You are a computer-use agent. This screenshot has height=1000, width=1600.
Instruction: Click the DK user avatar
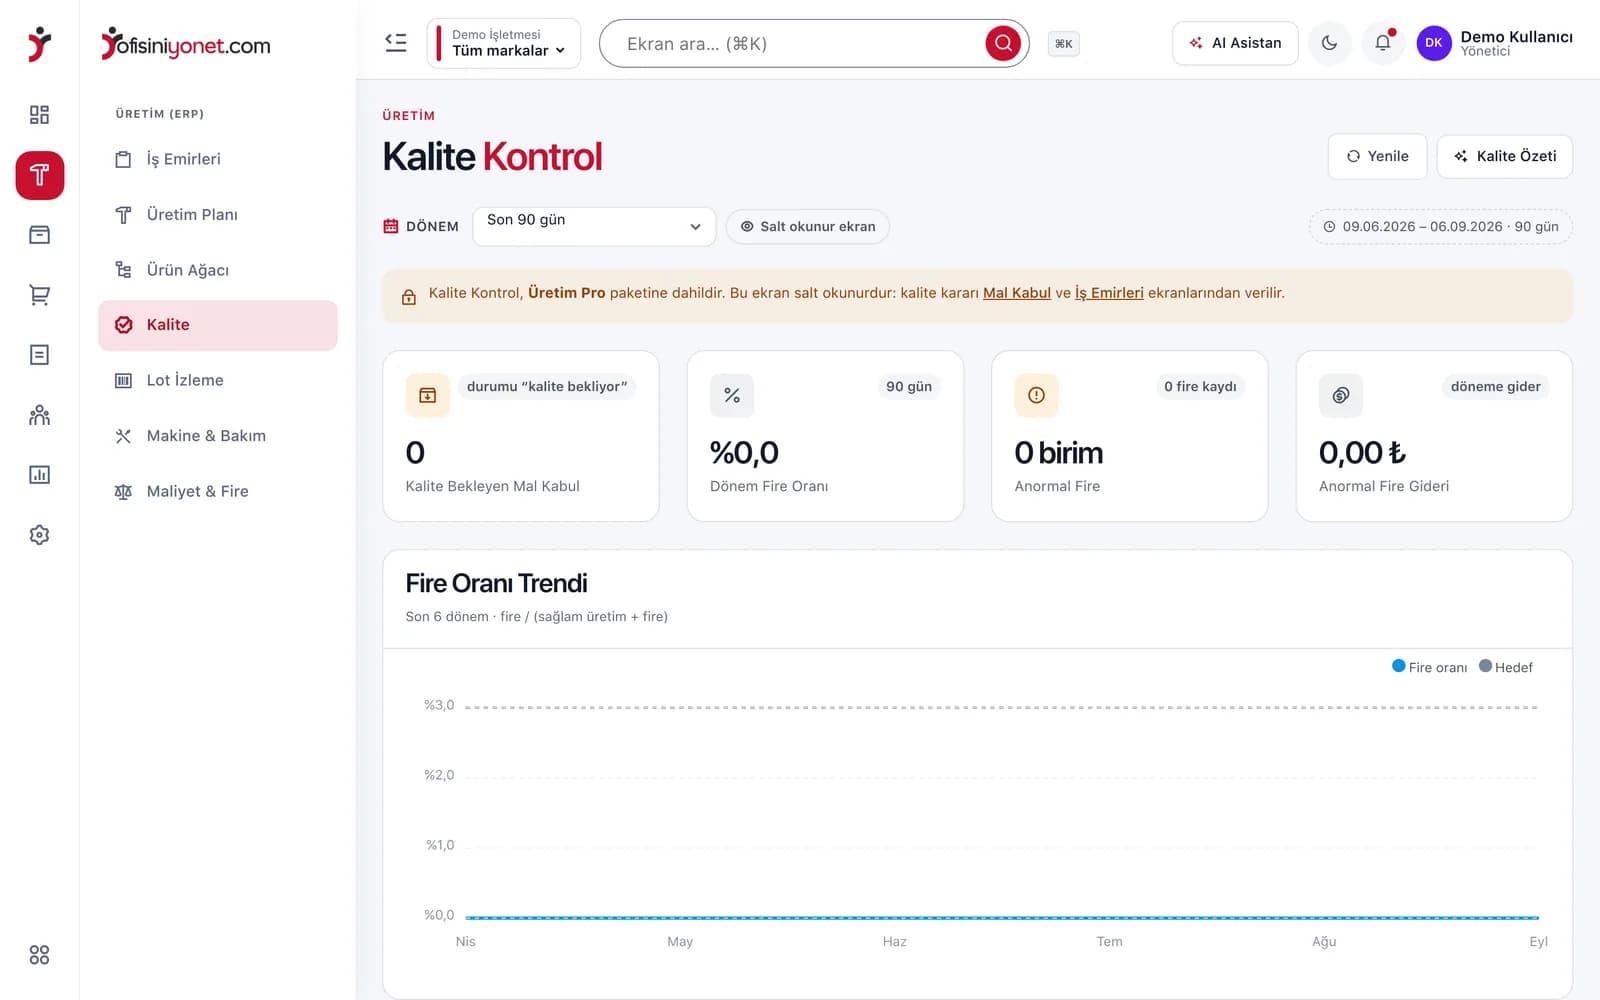[x=1433, y=43]
